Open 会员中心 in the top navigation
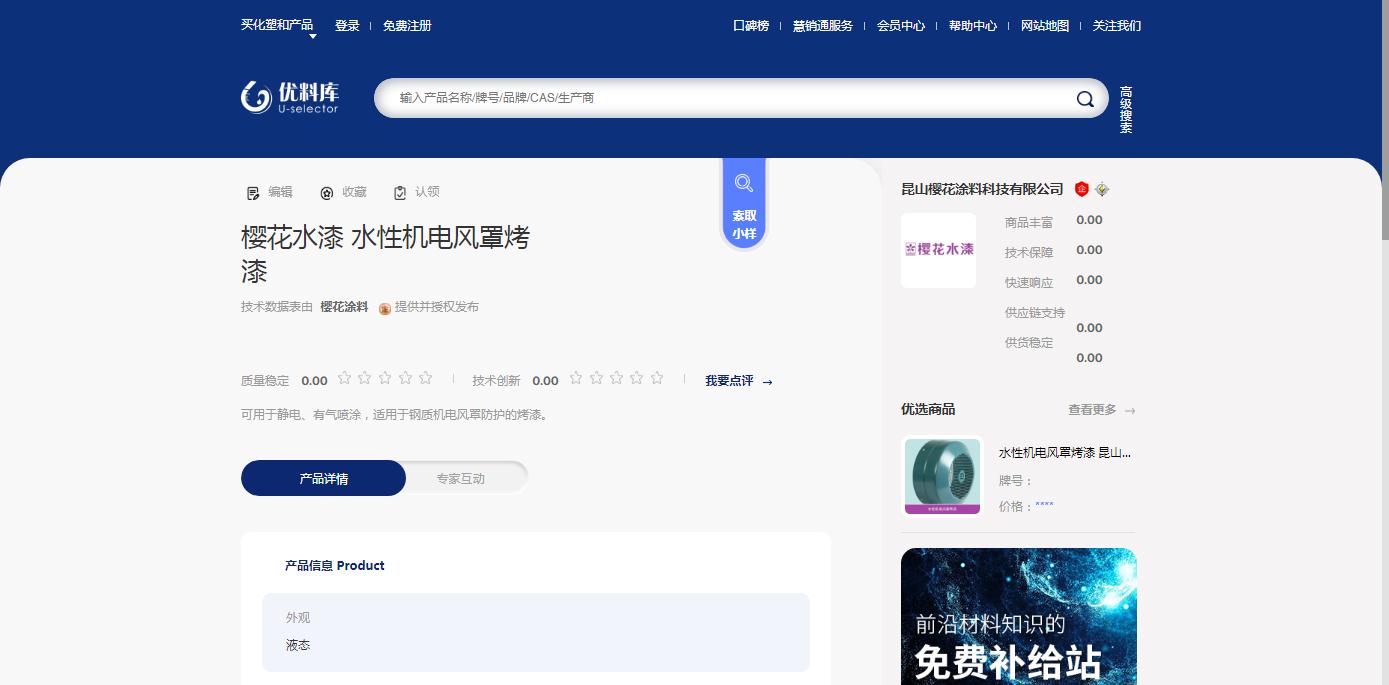 click(901, 26)
